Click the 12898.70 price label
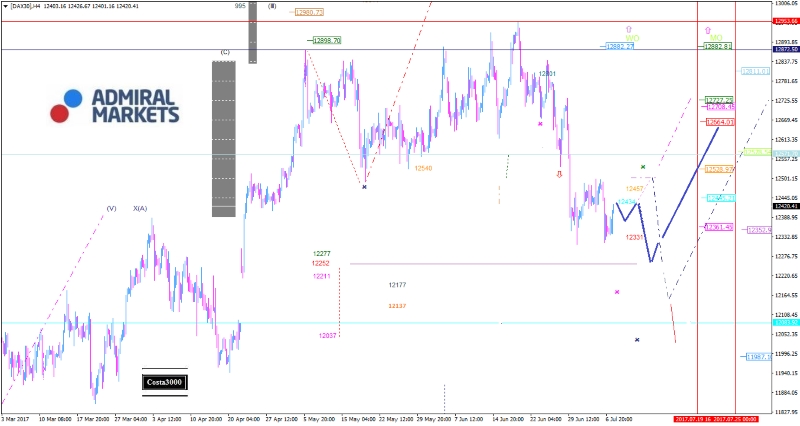Viewport: 800px width, 426px height. (x=327, y=40)
